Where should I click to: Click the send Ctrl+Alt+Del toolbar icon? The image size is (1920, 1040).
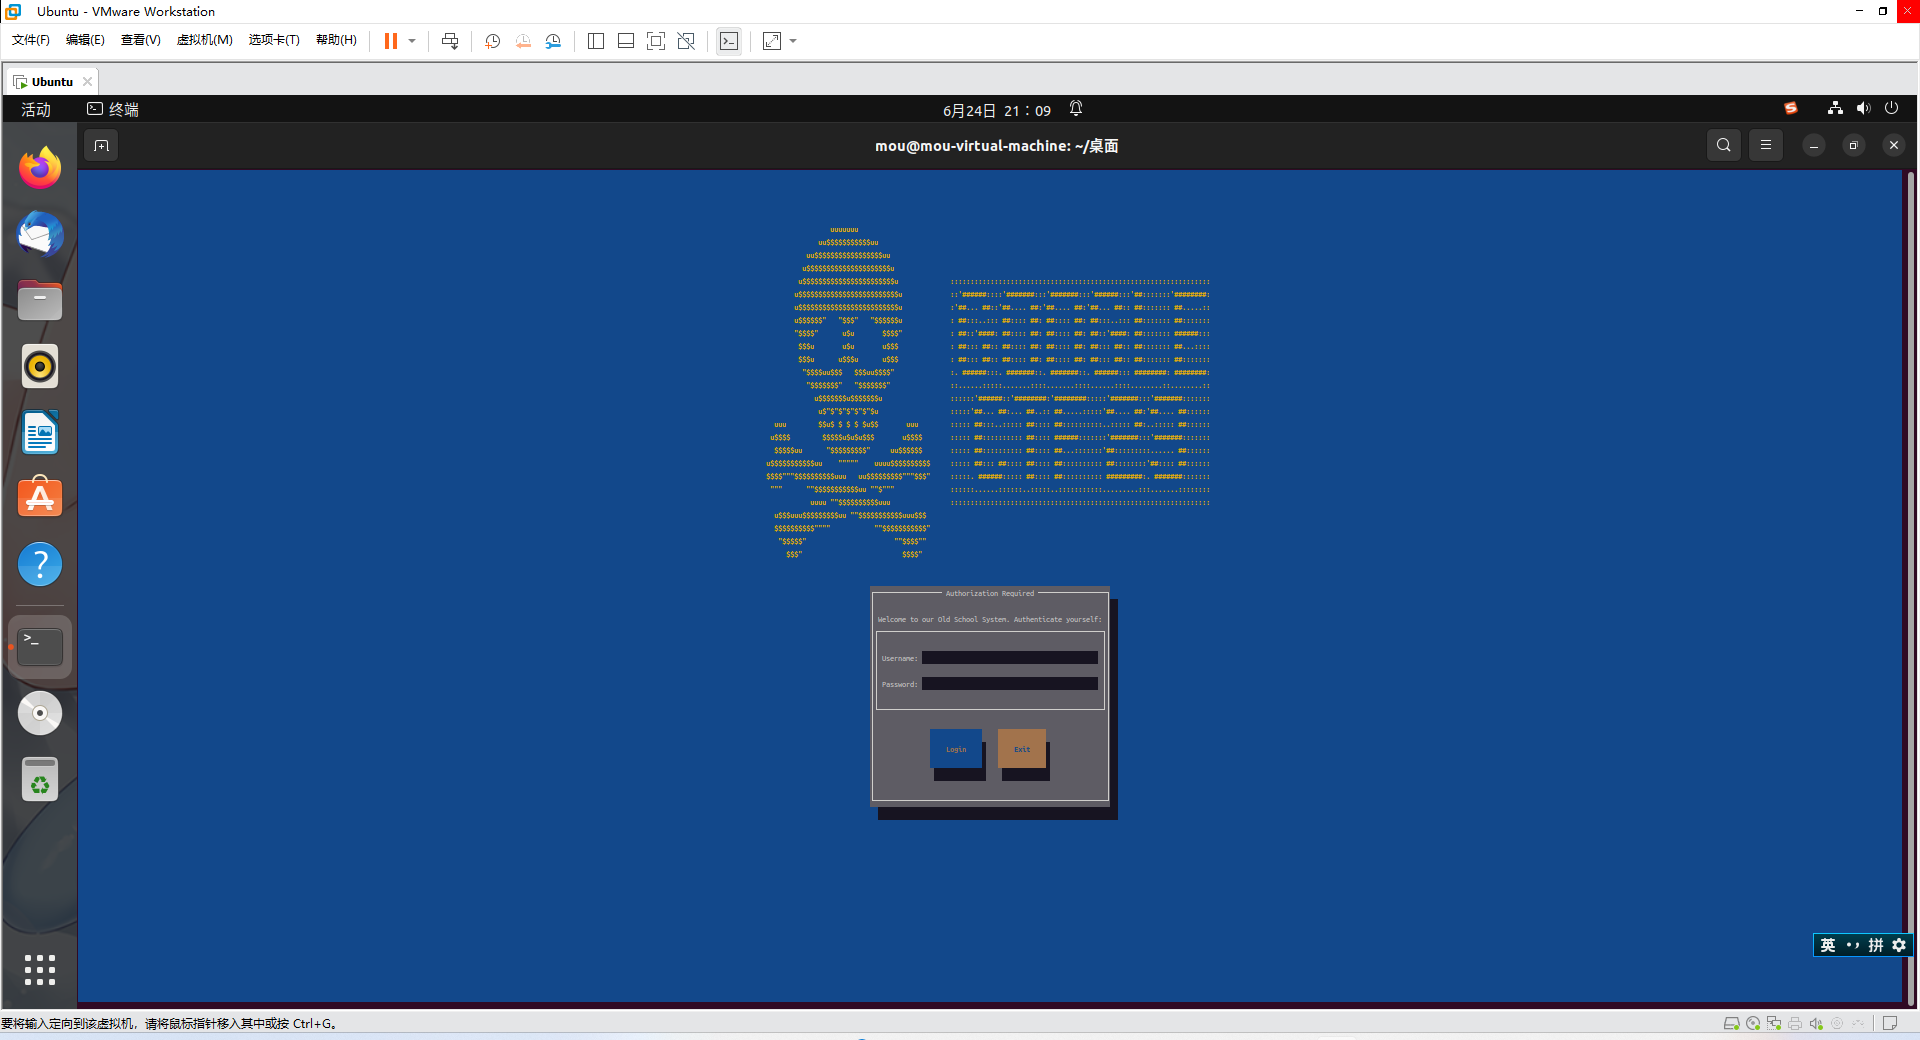(x=450, y=41)
